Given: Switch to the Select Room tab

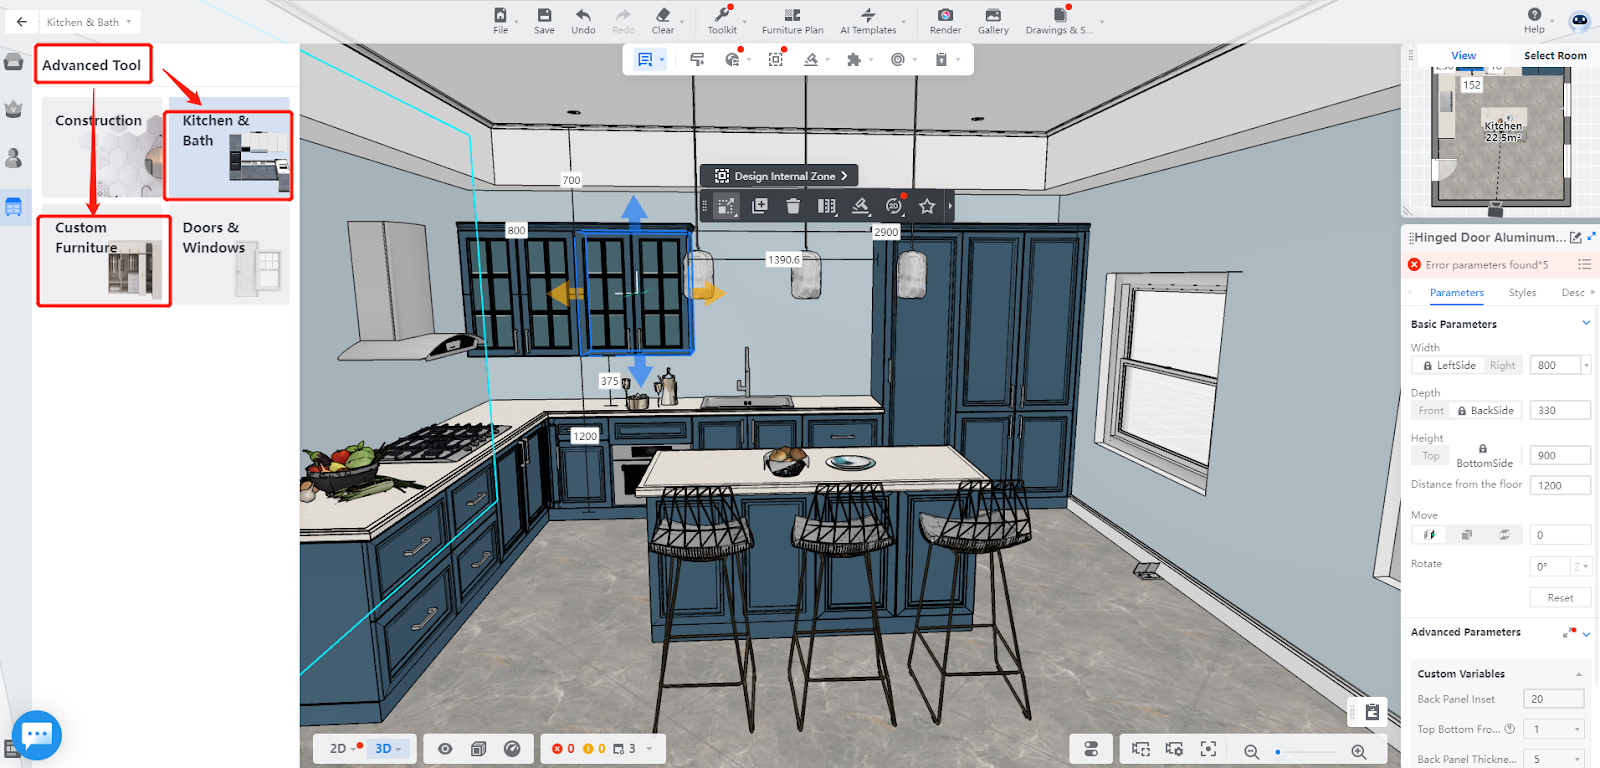Looking at the screenshot, I should [x=1554, y=56].
